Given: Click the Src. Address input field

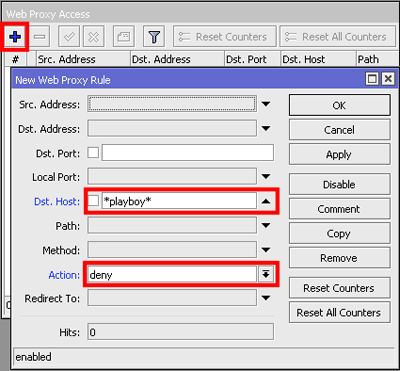Looking at the screenshot, I should click(x=172, y=104).
